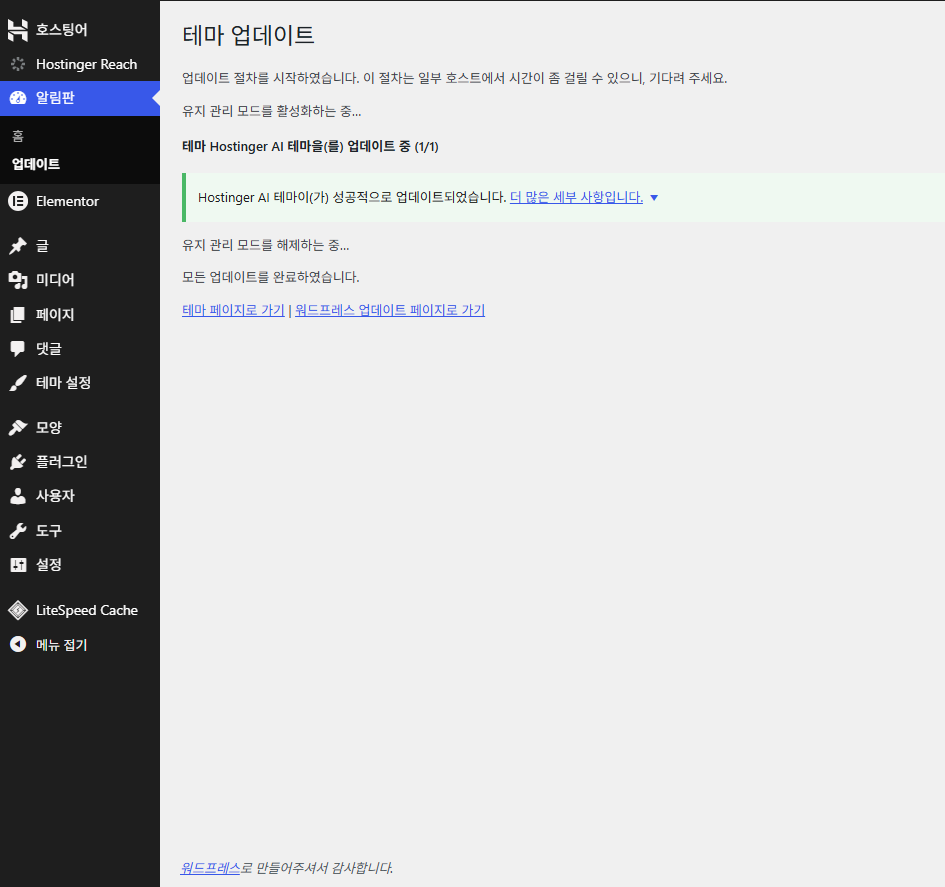Click the brush icon beside 테마 설정

[18, 383]
